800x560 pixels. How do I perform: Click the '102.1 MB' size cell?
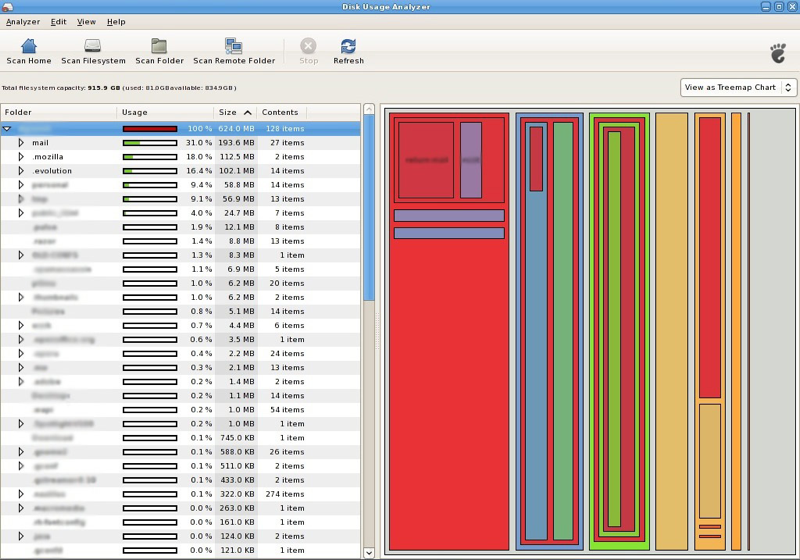point(237,171)
